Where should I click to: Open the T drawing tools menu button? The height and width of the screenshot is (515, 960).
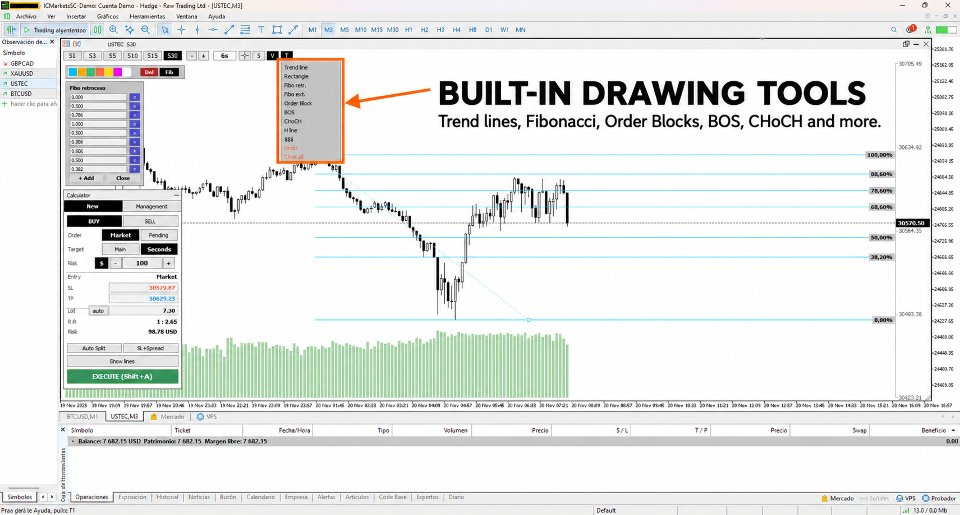287,56
